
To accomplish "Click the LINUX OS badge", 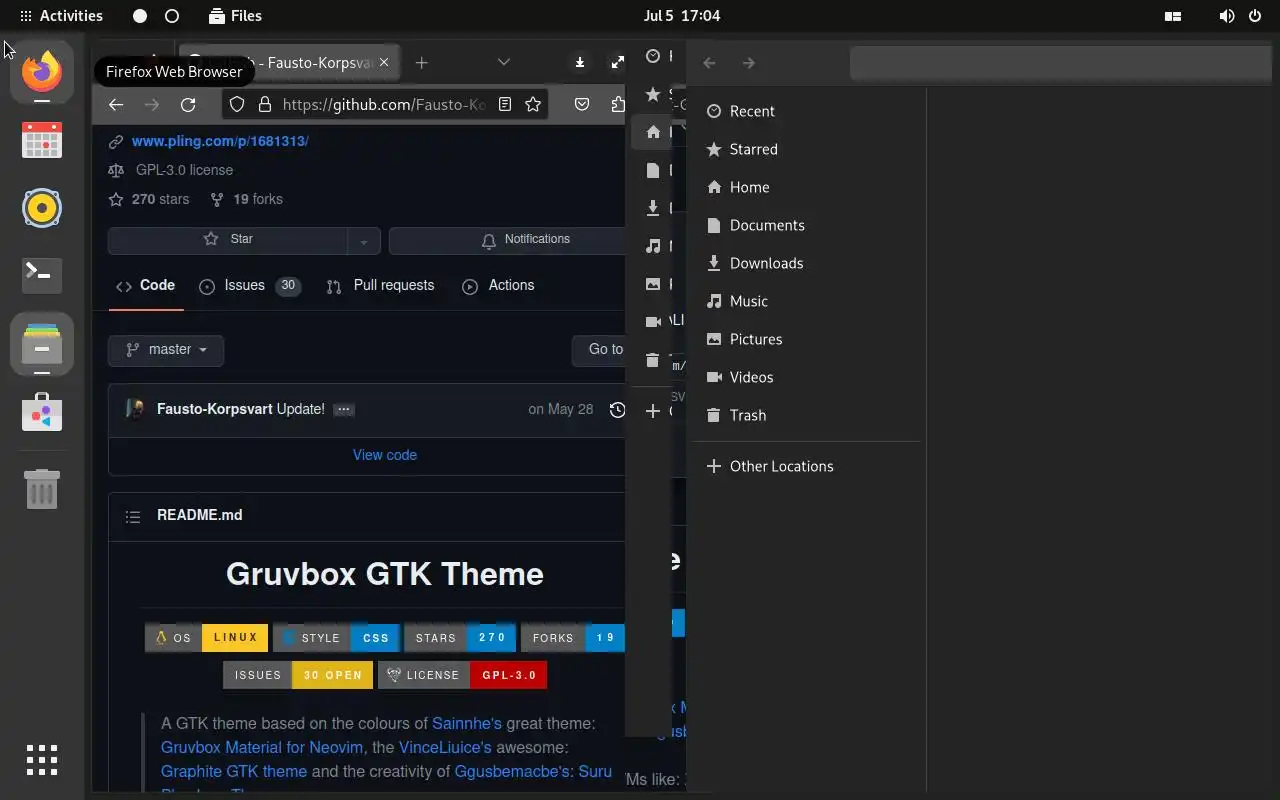I will click(206, 638).
